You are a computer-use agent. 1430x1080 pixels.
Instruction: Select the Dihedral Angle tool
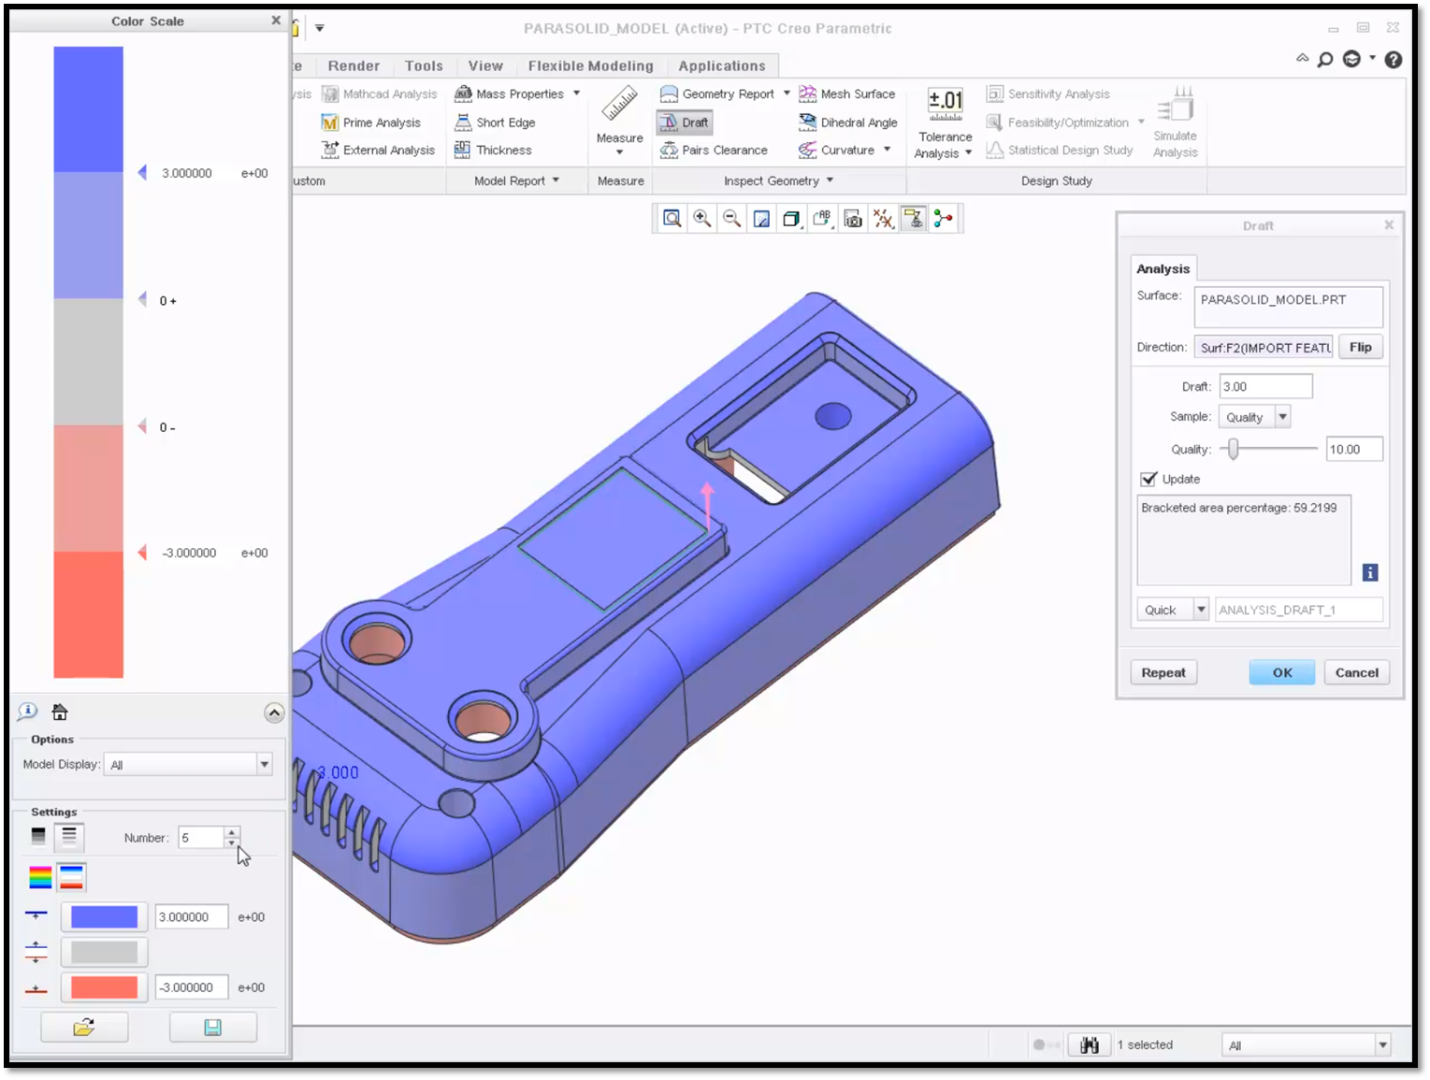(848, 122)
